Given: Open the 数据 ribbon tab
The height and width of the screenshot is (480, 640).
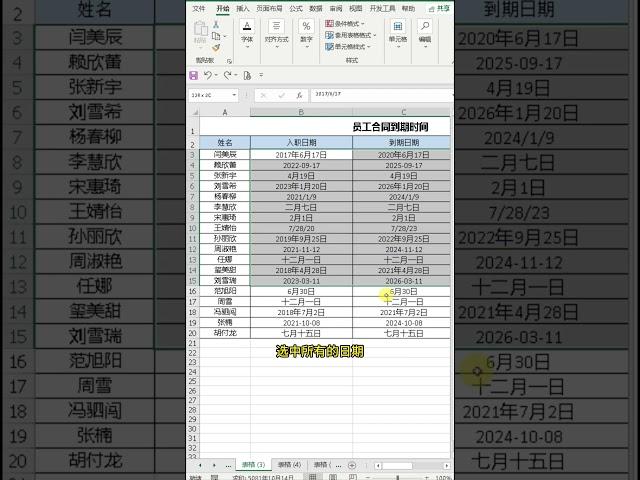Looking at the screenshot, I should tap(316, 8).
